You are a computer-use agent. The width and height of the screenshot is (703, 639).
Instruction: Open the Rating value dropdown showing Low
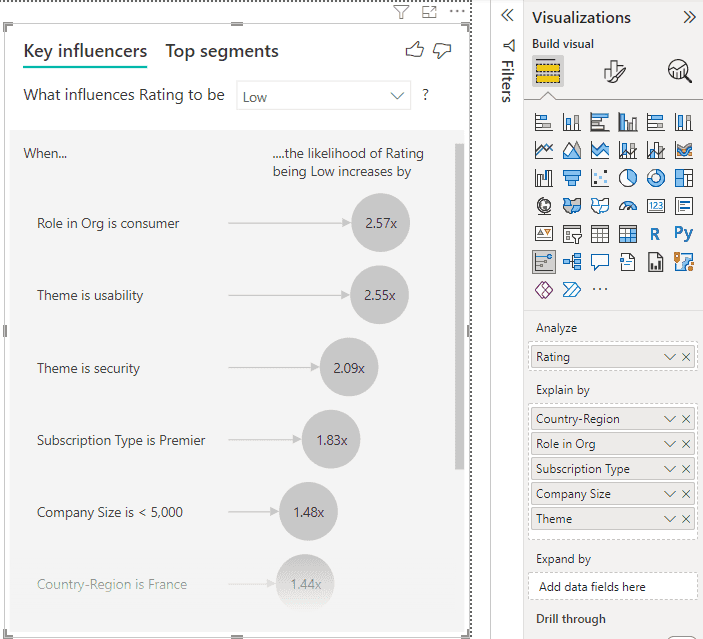coord(324,97)
